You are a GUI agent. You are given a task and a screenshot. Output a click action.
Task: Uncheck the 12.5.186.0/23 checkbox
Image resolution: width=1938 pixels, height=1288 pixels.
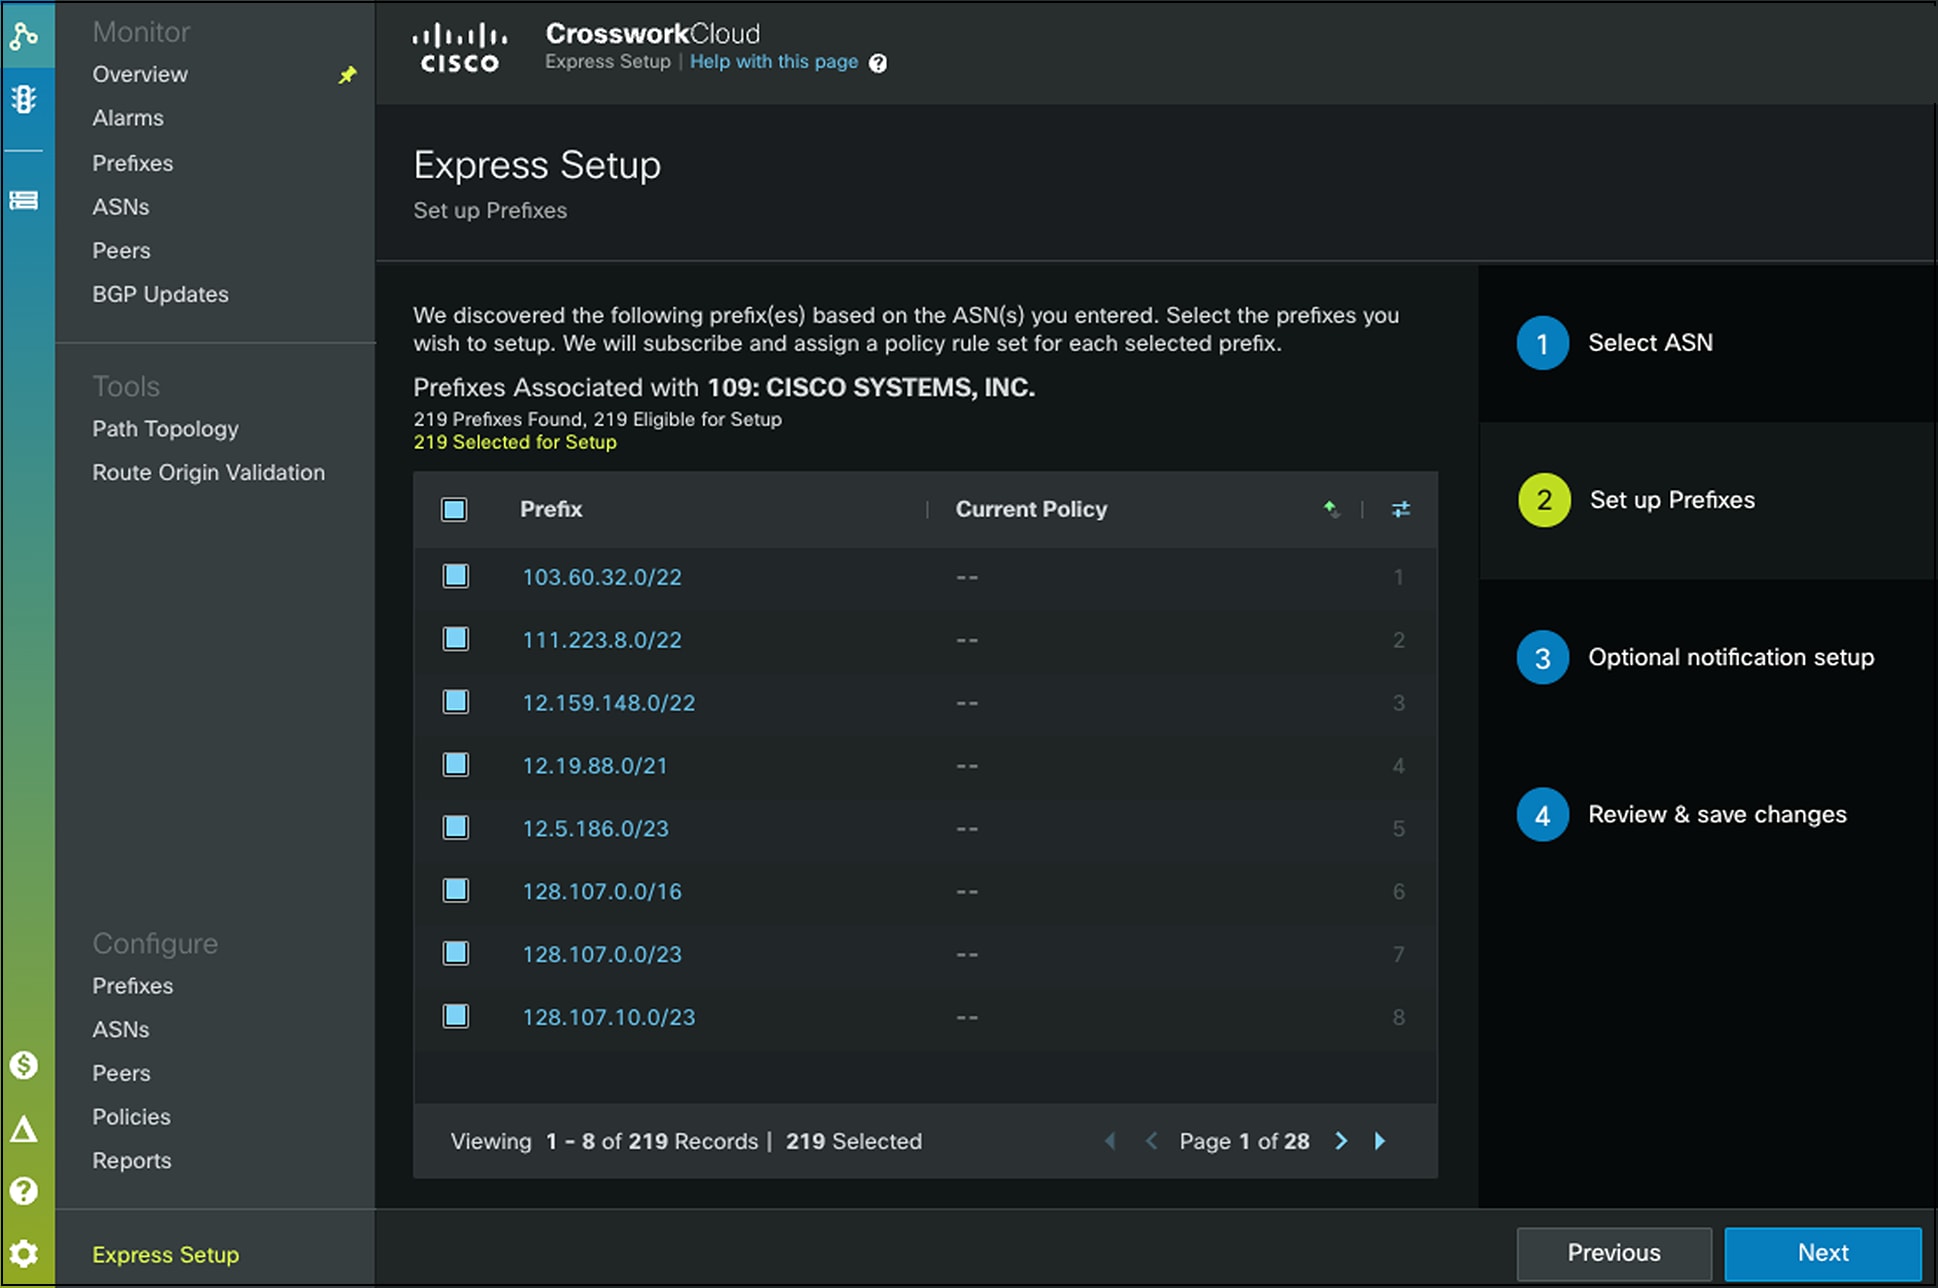(x=456, y=828)
